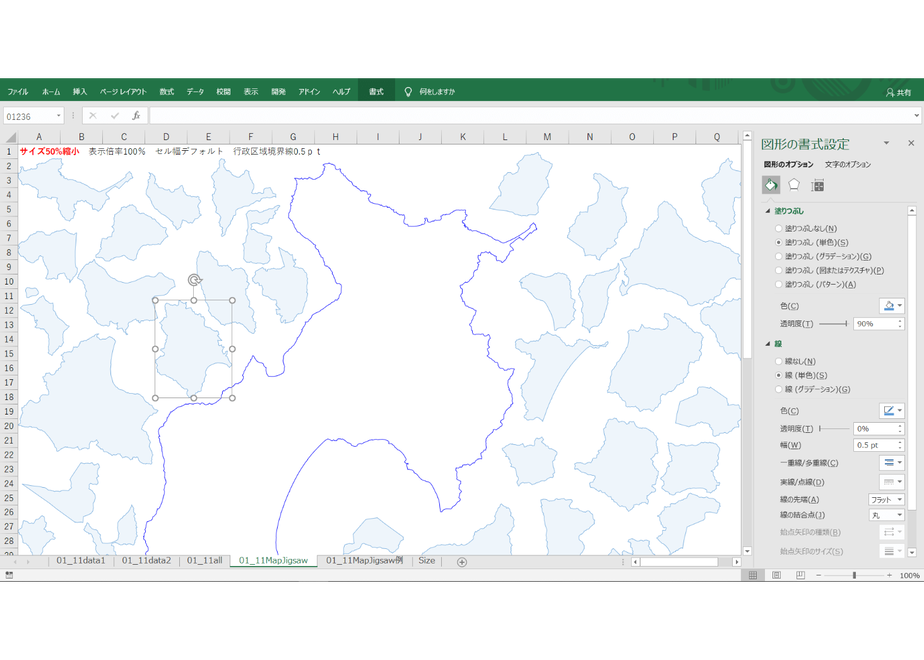
Task: Open the 挿入 (Insert) ribbon tab
Action: coord(80,92)
